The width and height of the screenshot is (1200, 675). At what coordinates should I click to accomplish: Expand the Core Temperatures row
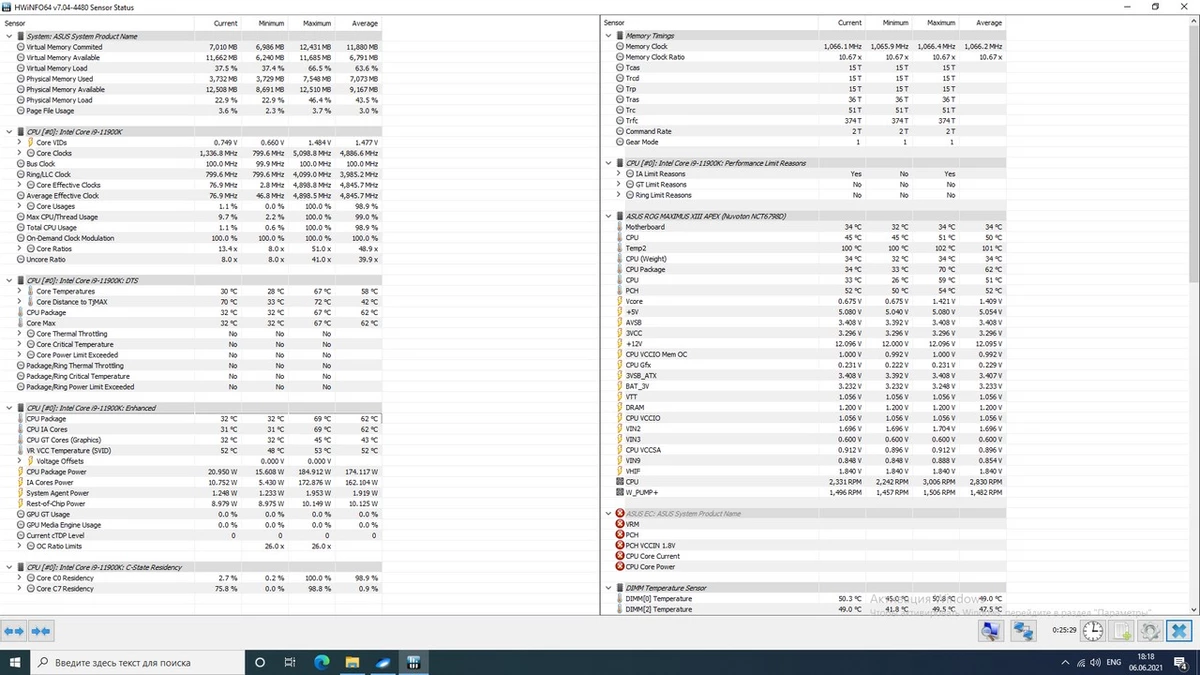point(19,291)
